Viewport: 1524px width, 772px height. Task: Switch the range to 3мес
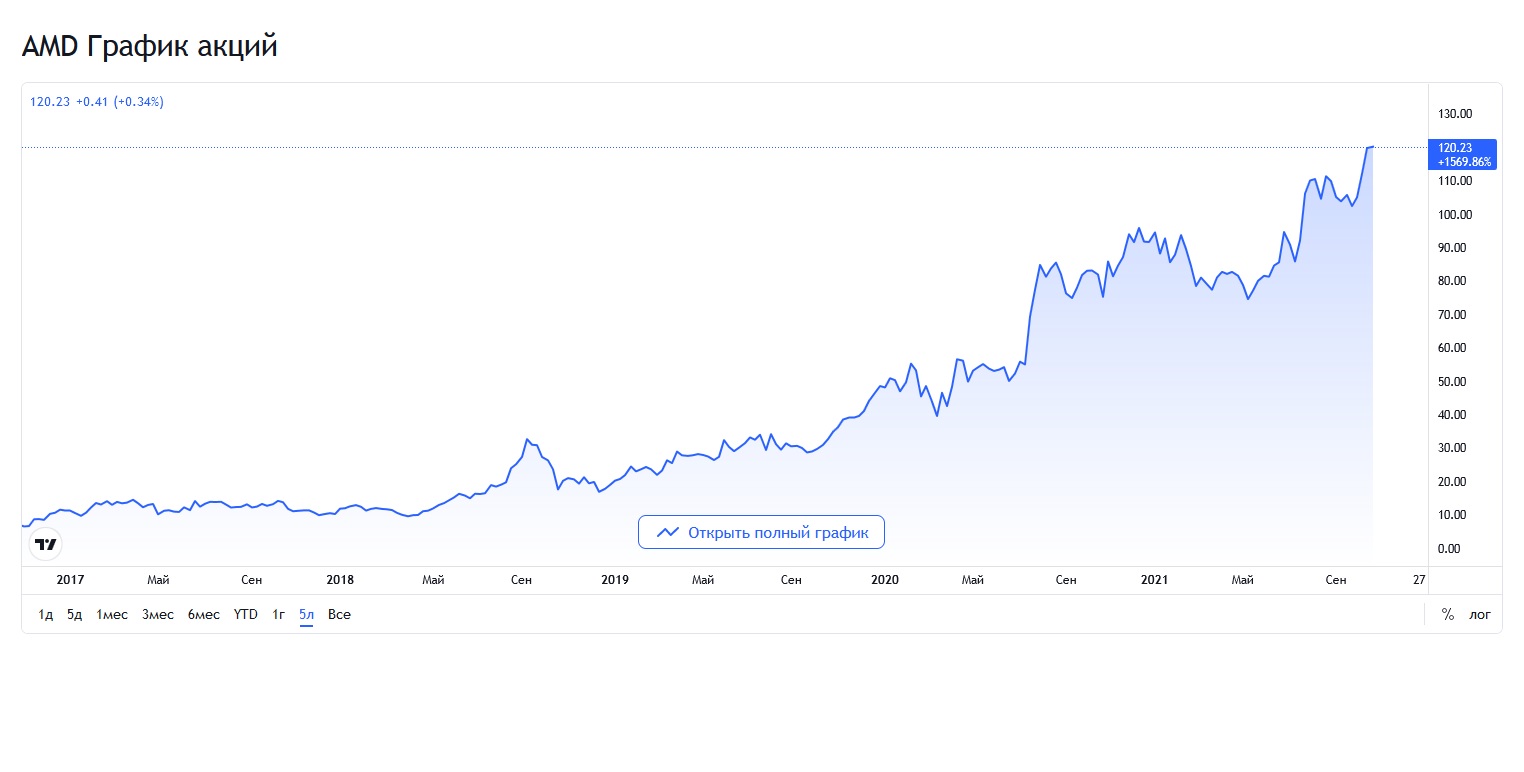pos(158,614)
